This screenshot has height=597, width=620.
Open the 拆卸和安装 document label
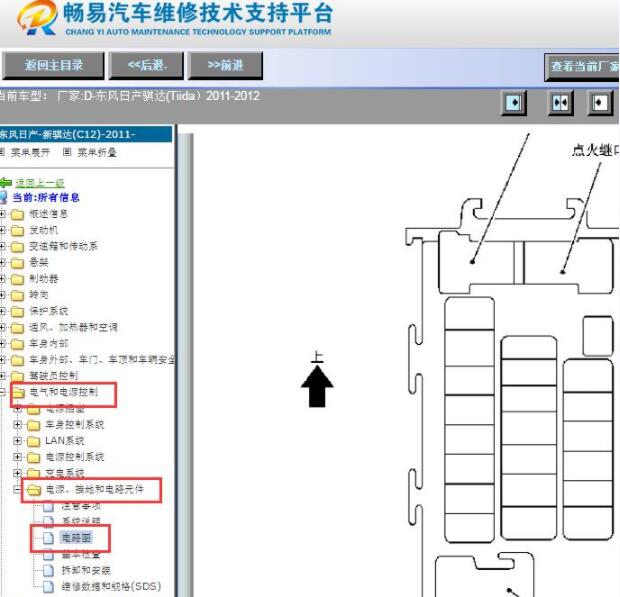pos(86,570)
